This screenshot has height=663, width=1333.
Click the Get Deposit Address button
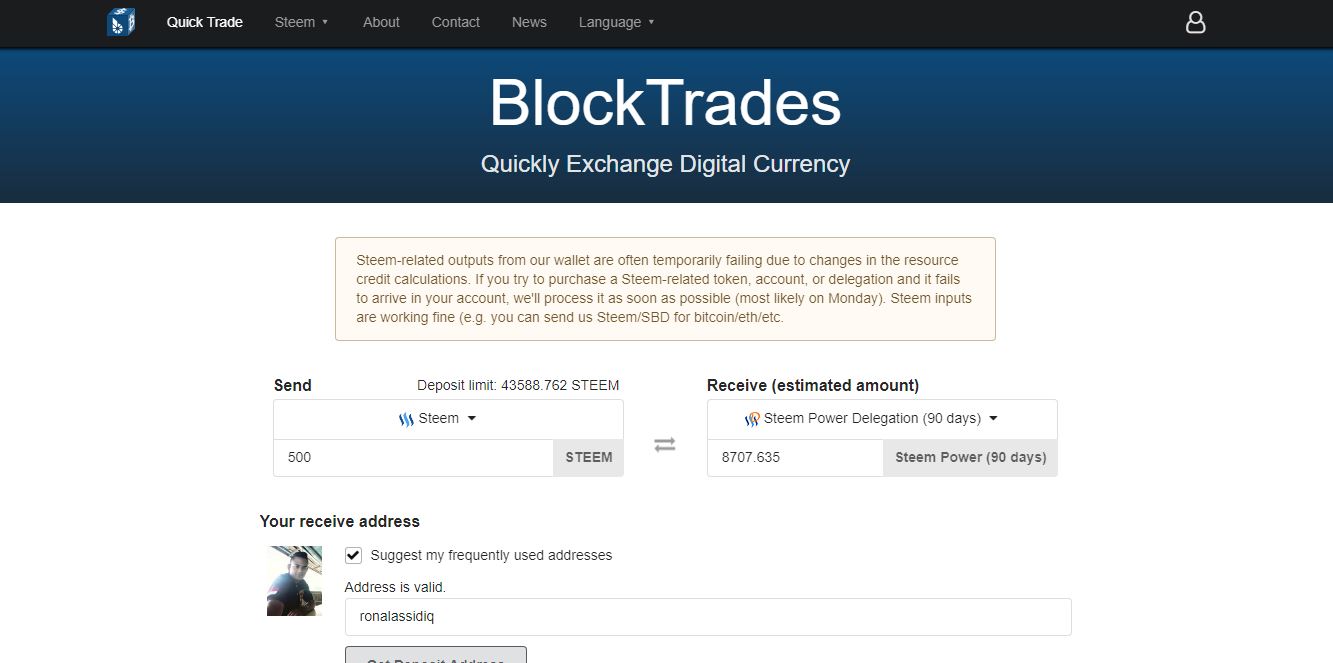pos(436,655)
